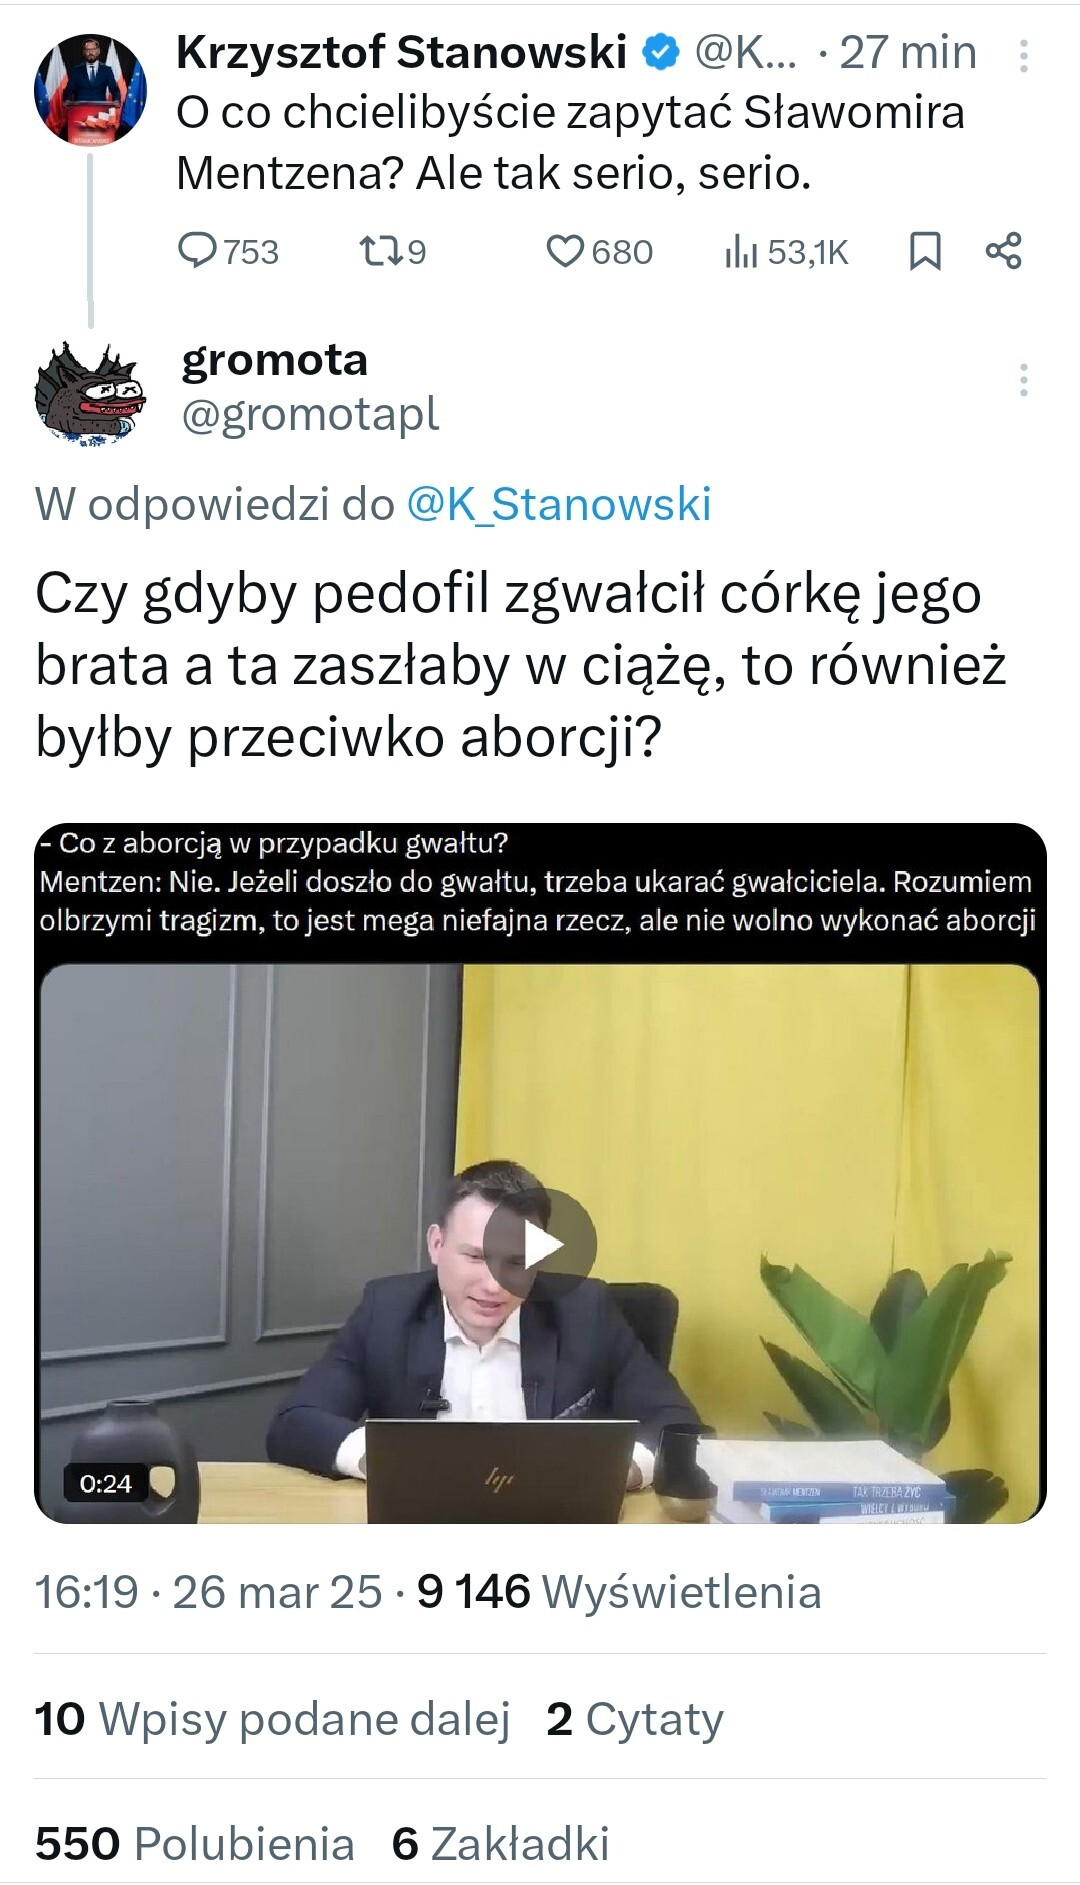Show who liked: 550 Polubienia
The width and height of the screenshot is (1080, 1885).
195,1843
